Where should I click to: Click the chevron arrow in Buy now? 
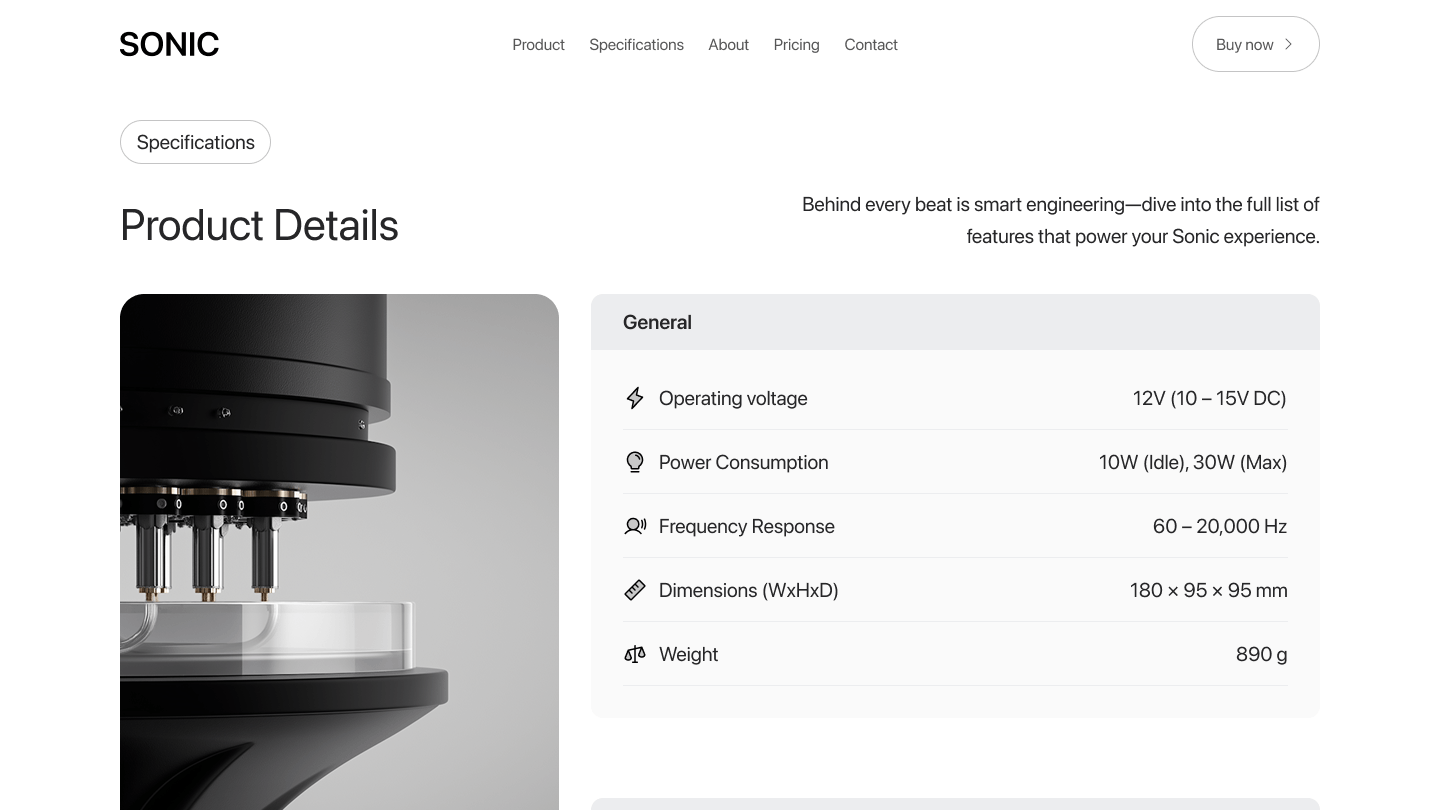1288,44
